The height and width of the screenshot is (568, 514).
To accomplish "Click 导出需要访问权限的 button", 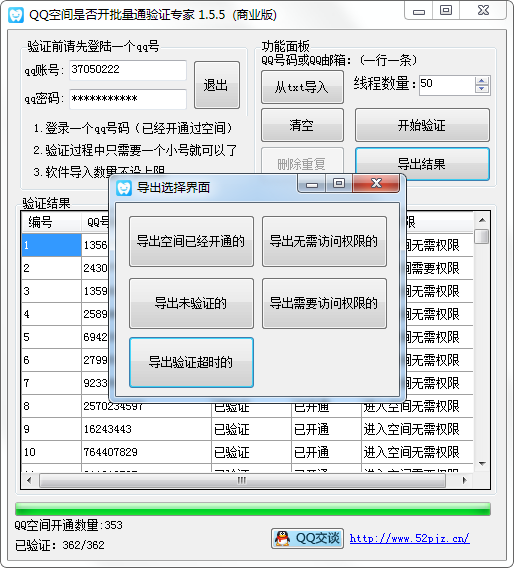I will tap(324, 303).
